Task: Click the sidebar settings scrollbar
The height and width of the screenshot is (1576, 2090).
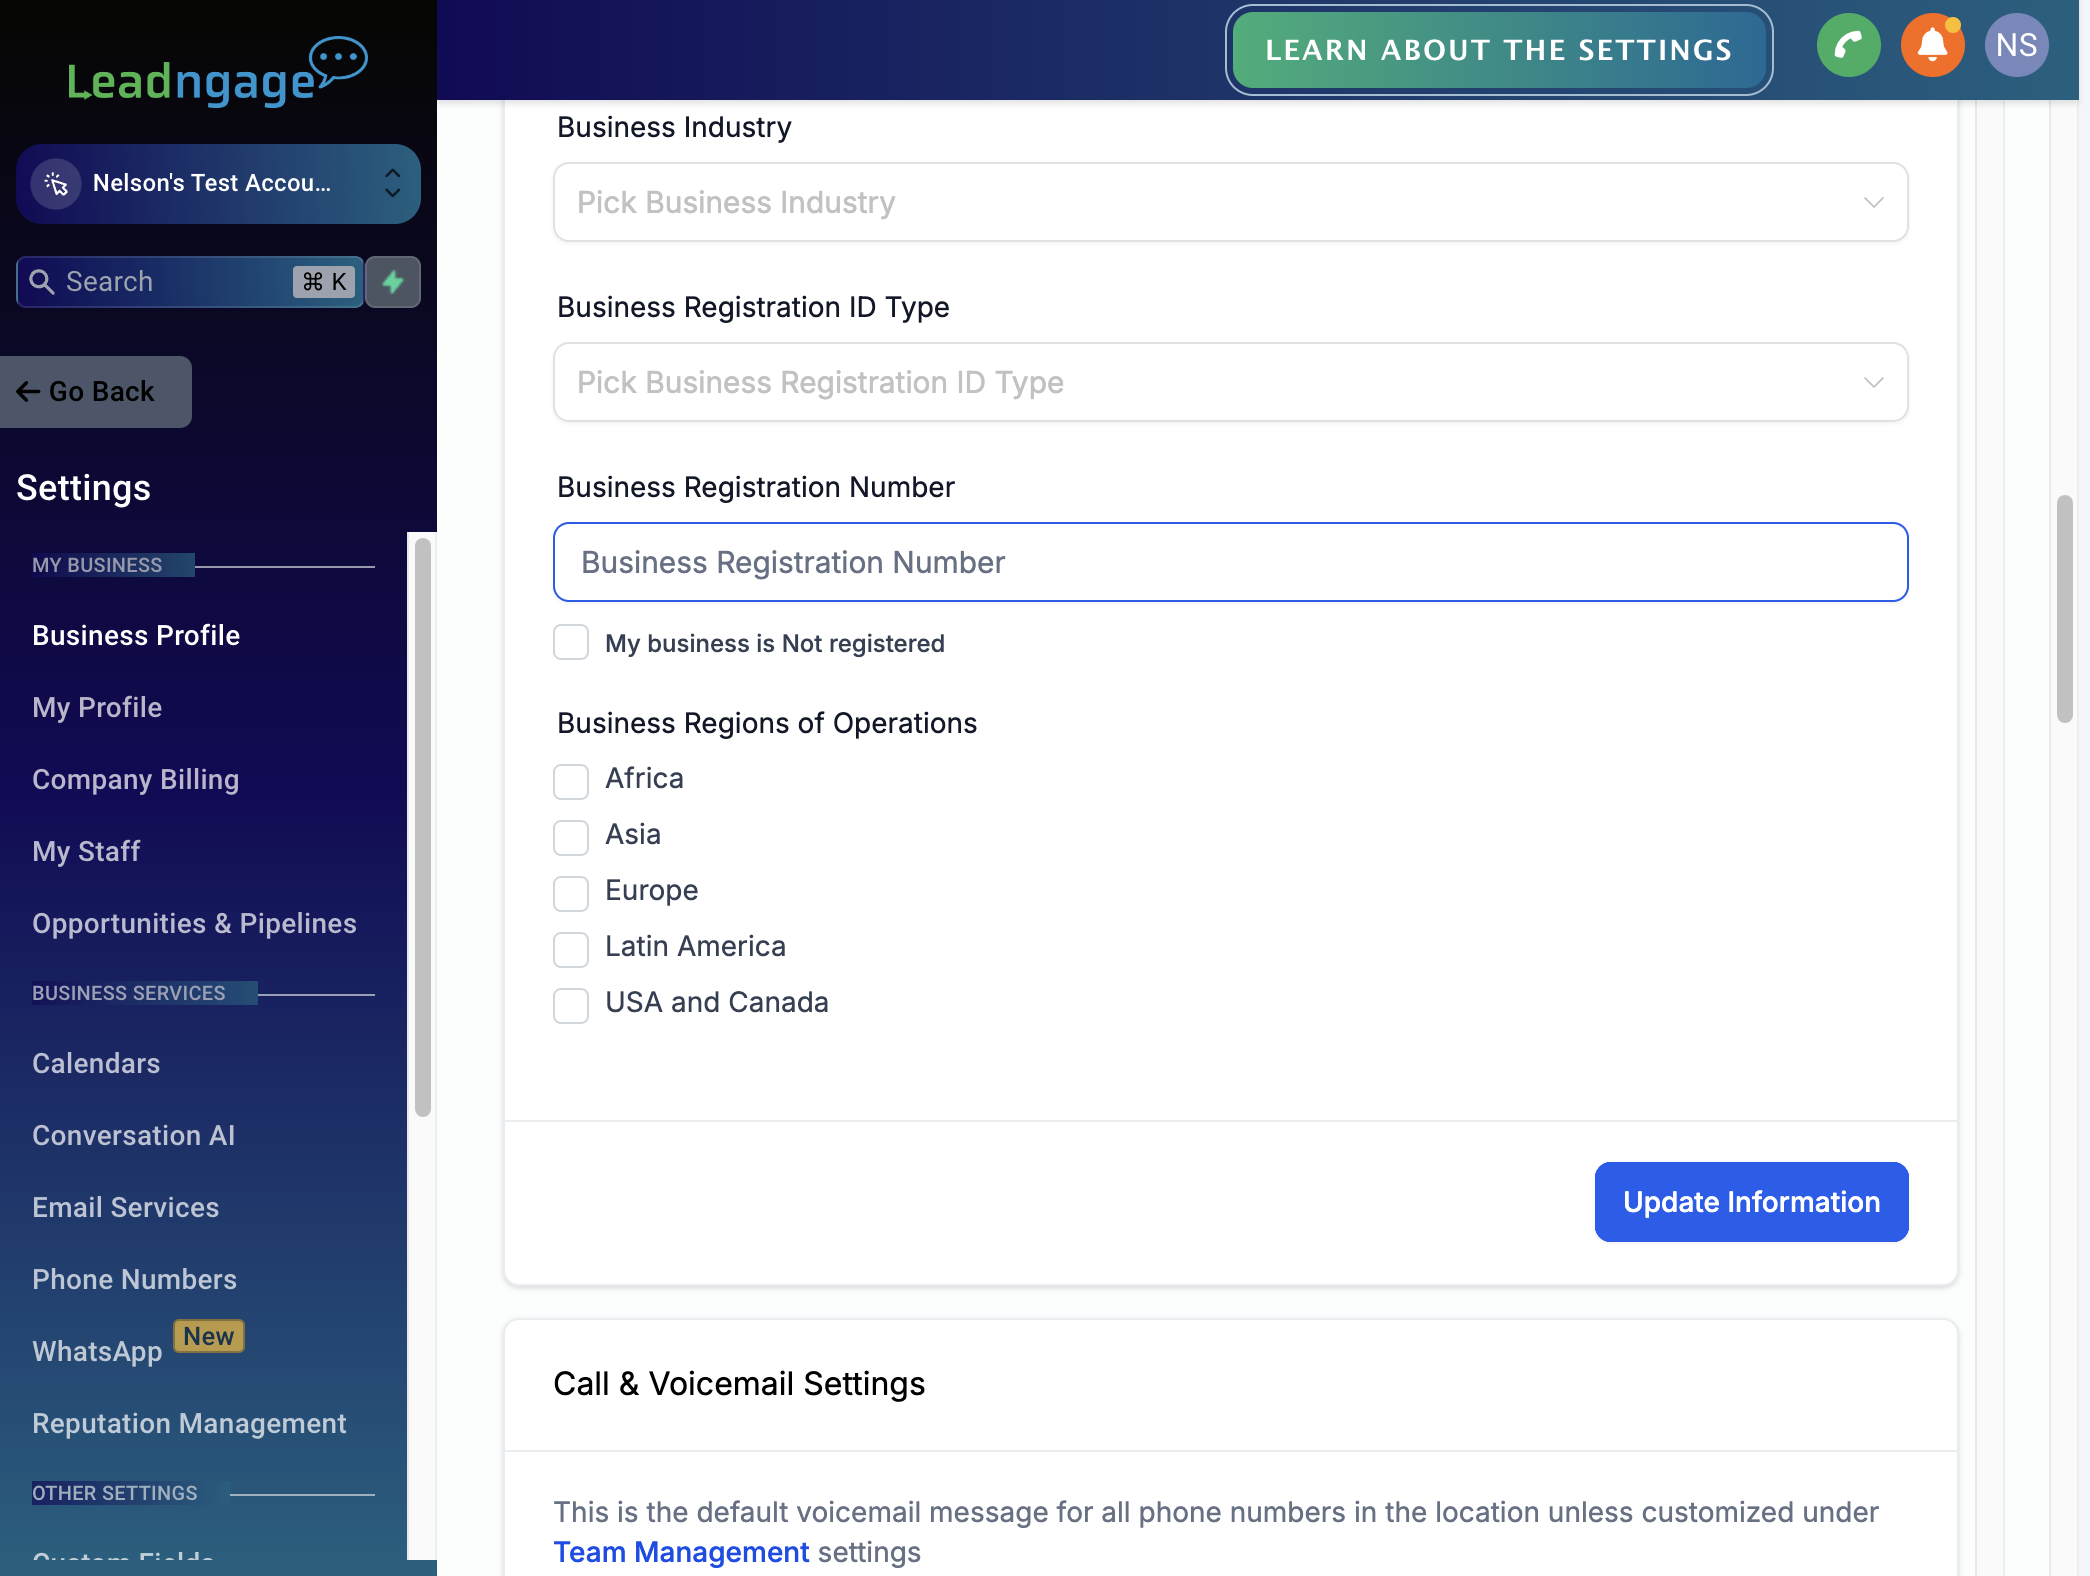Action: [423, 827]
